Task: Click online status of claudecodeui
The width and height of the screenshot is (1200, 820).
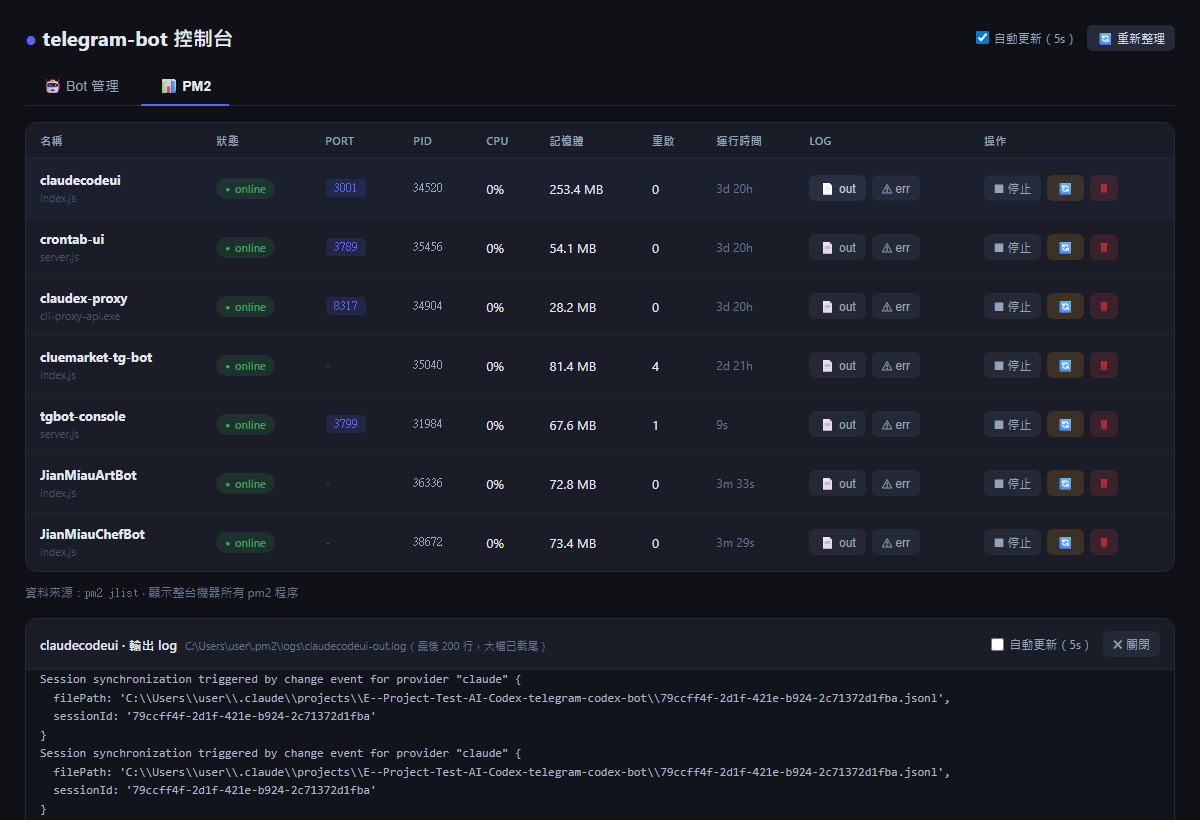Action: click(x=245, y=189)
